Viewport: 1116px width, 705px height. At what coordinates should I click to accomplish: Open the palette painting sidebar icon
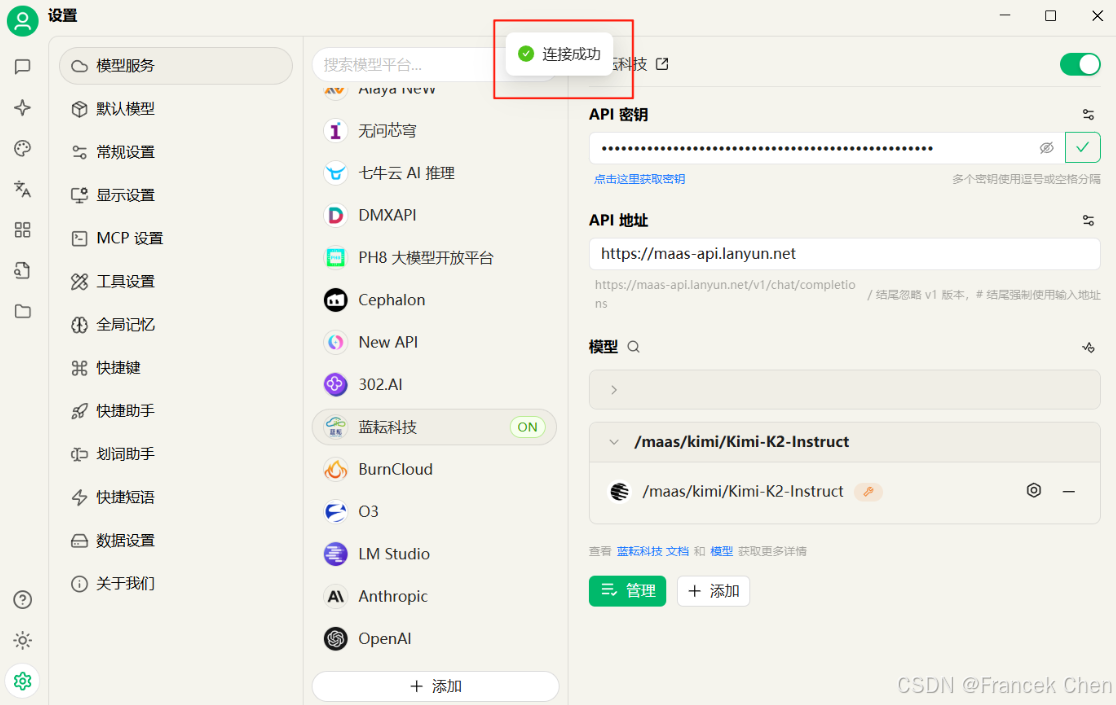point(23,148)
